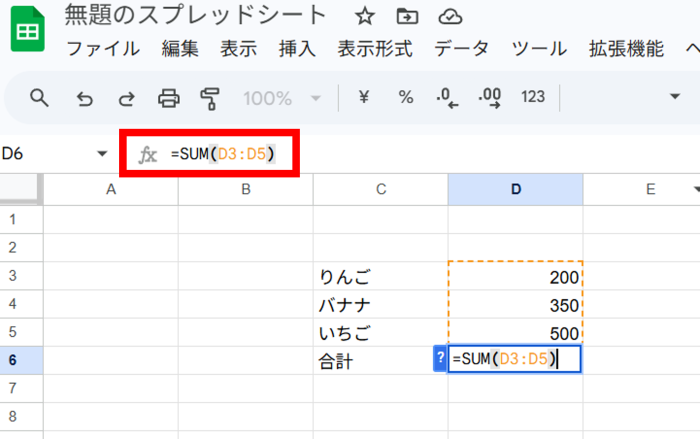This screenshot has height=439, width=700.
Task: Decrease decimal places
Action: tap(447, 97)
